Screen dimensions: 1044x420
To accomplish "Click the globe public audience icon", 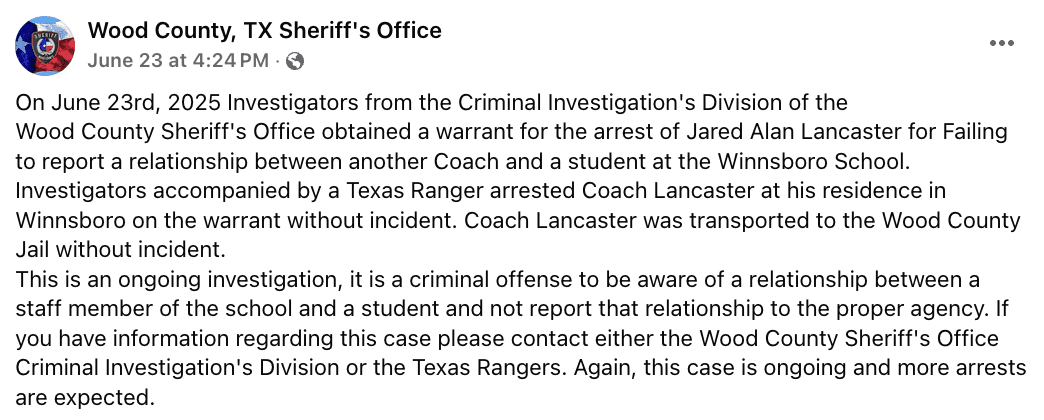I will click(x=295, y=62).
